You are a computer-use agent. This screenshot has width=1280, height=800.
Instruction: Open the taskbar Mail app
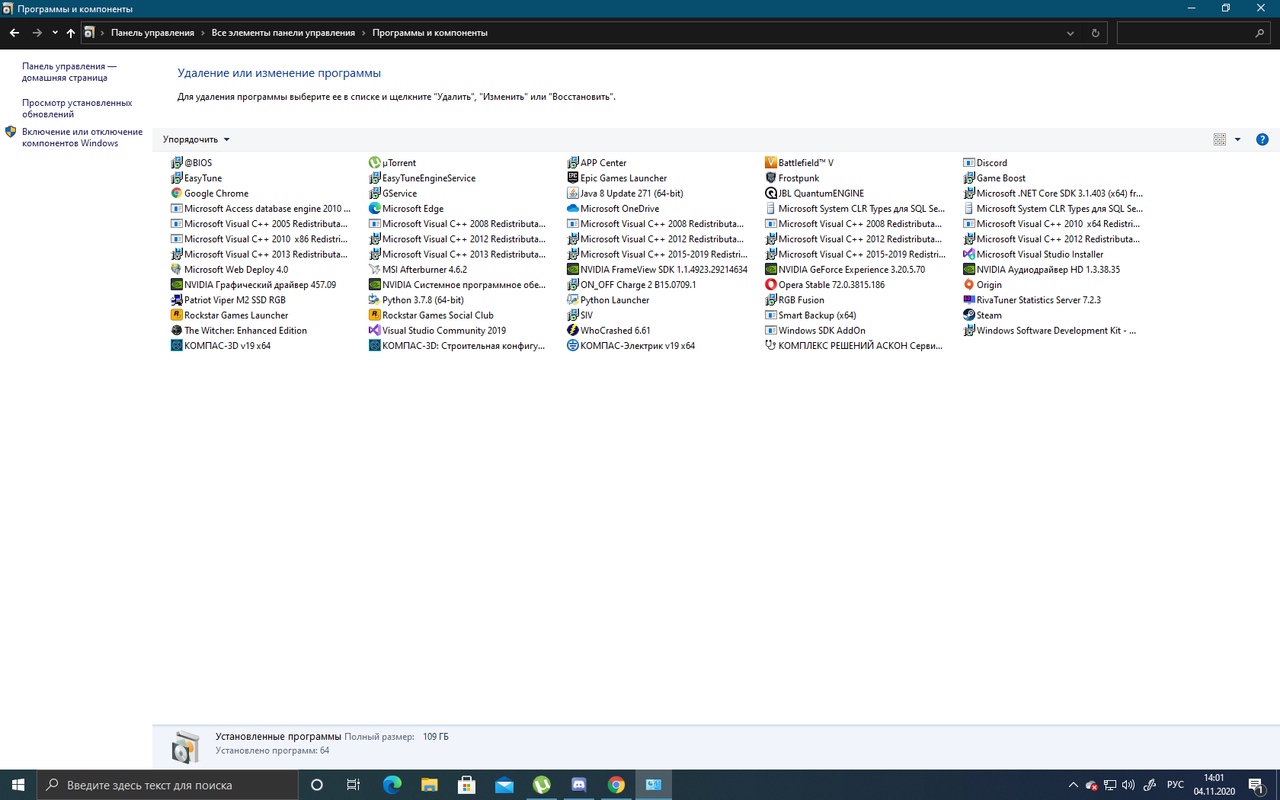tap(504, 785)
